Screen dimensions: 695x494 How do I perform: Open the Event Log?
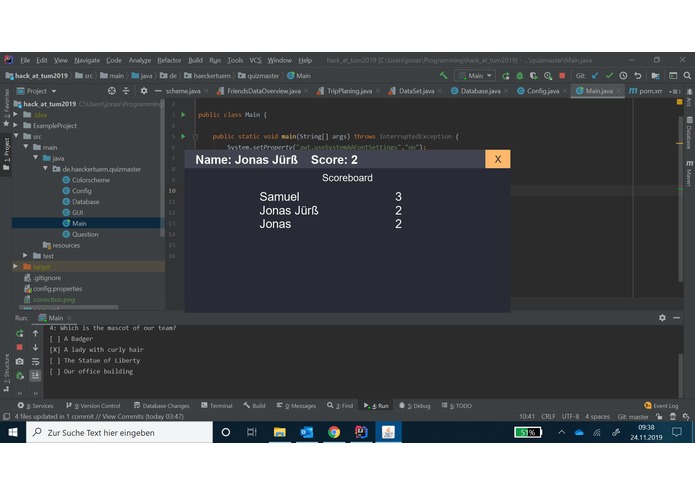point(661,406)
